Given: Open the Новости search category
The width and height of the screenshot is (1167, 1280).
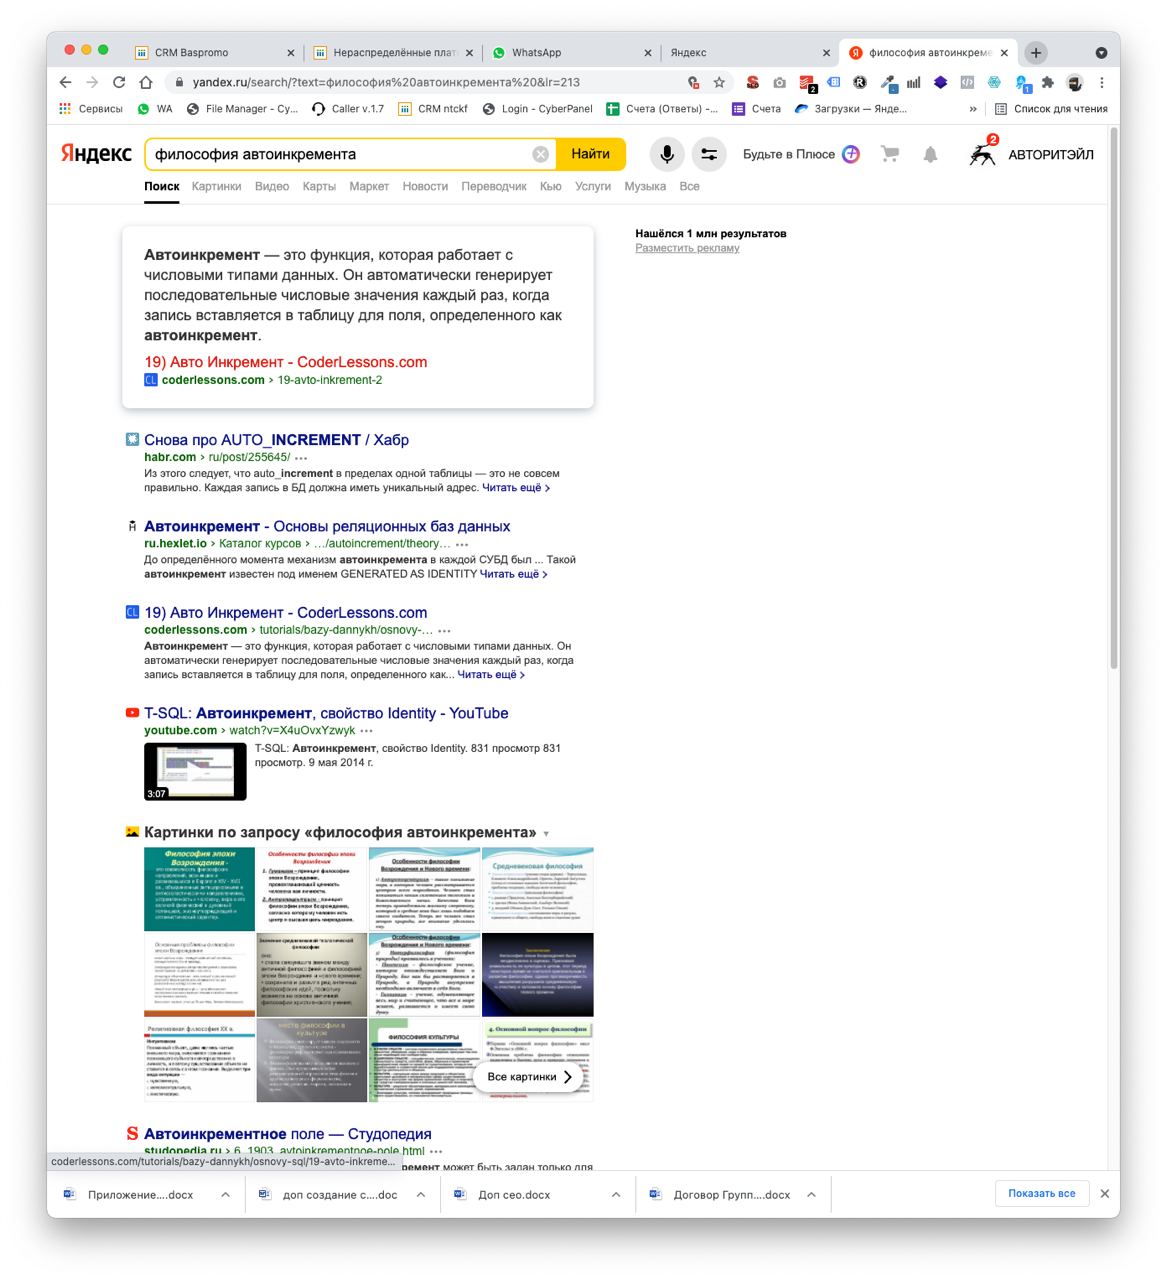Looking at the screenshot, I should (x=425, y=186).
